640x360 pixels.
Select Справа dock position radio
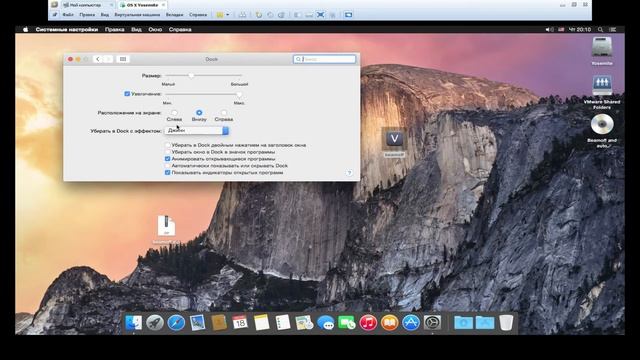coord(224,113)
